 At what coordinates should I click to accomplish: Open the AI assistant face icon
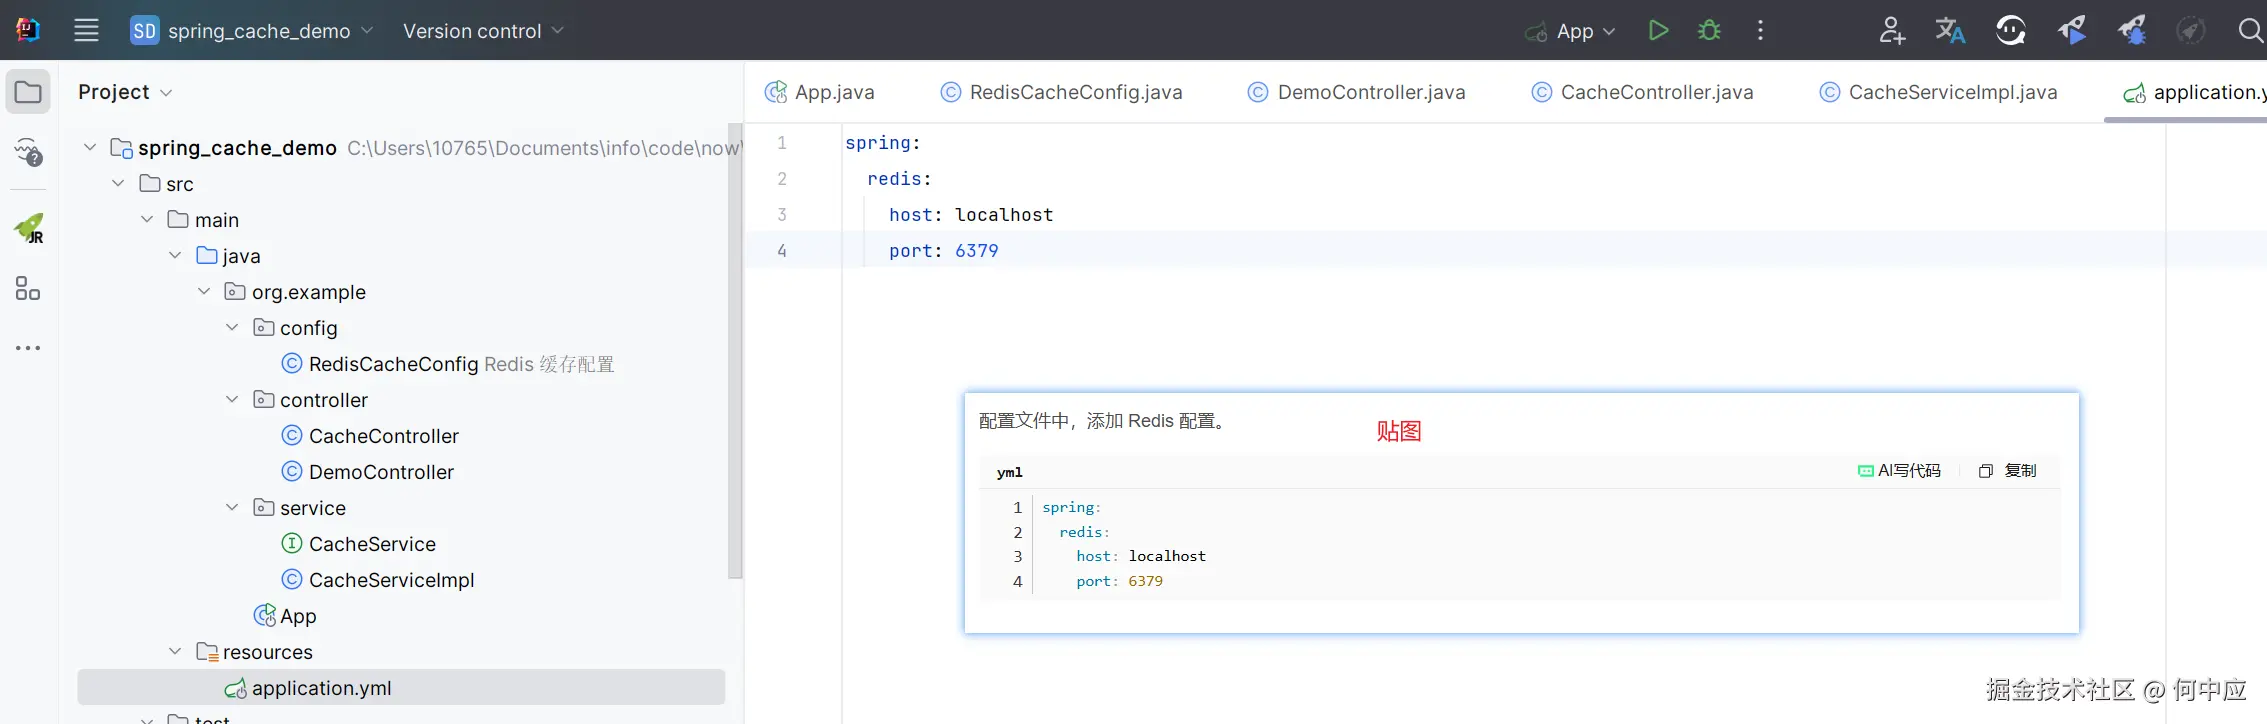(2010, 30)
